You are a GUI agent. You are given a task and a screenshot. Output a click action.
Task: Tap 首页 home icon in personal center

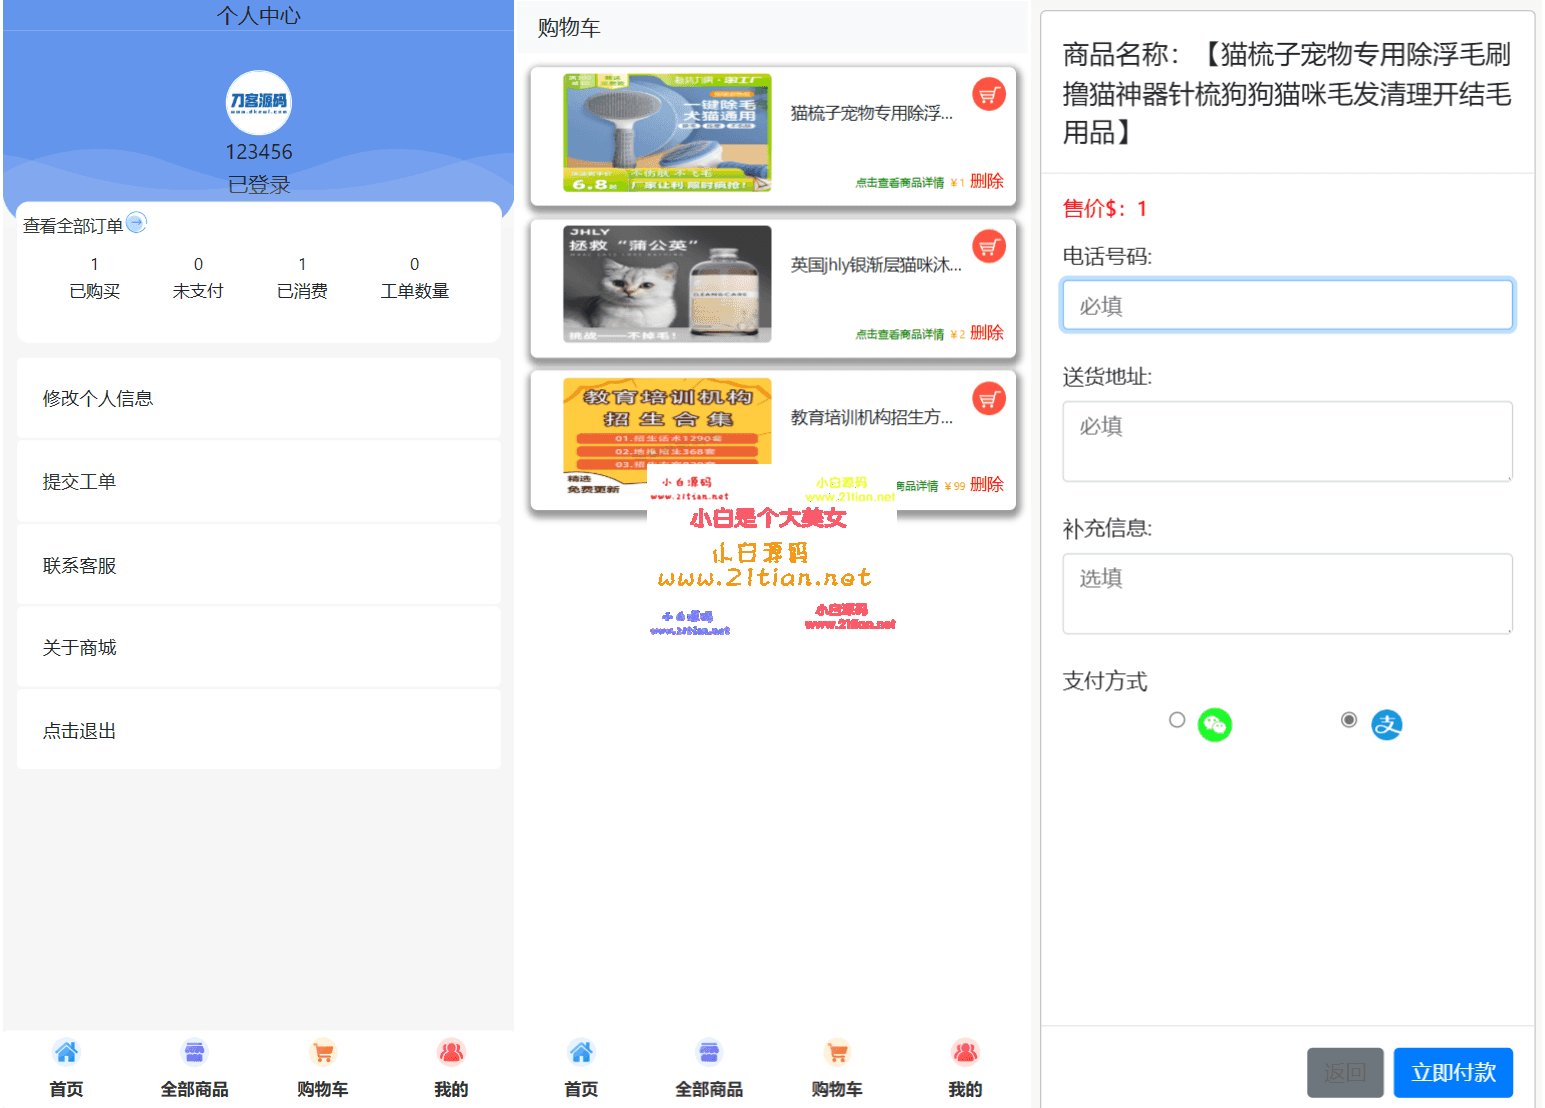click(66, 1053)
